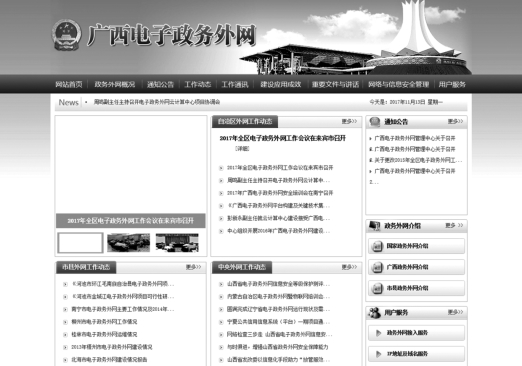Click the play arrow on IP地址 service button
The image size is (522, 366).
(x=378, y=354)
